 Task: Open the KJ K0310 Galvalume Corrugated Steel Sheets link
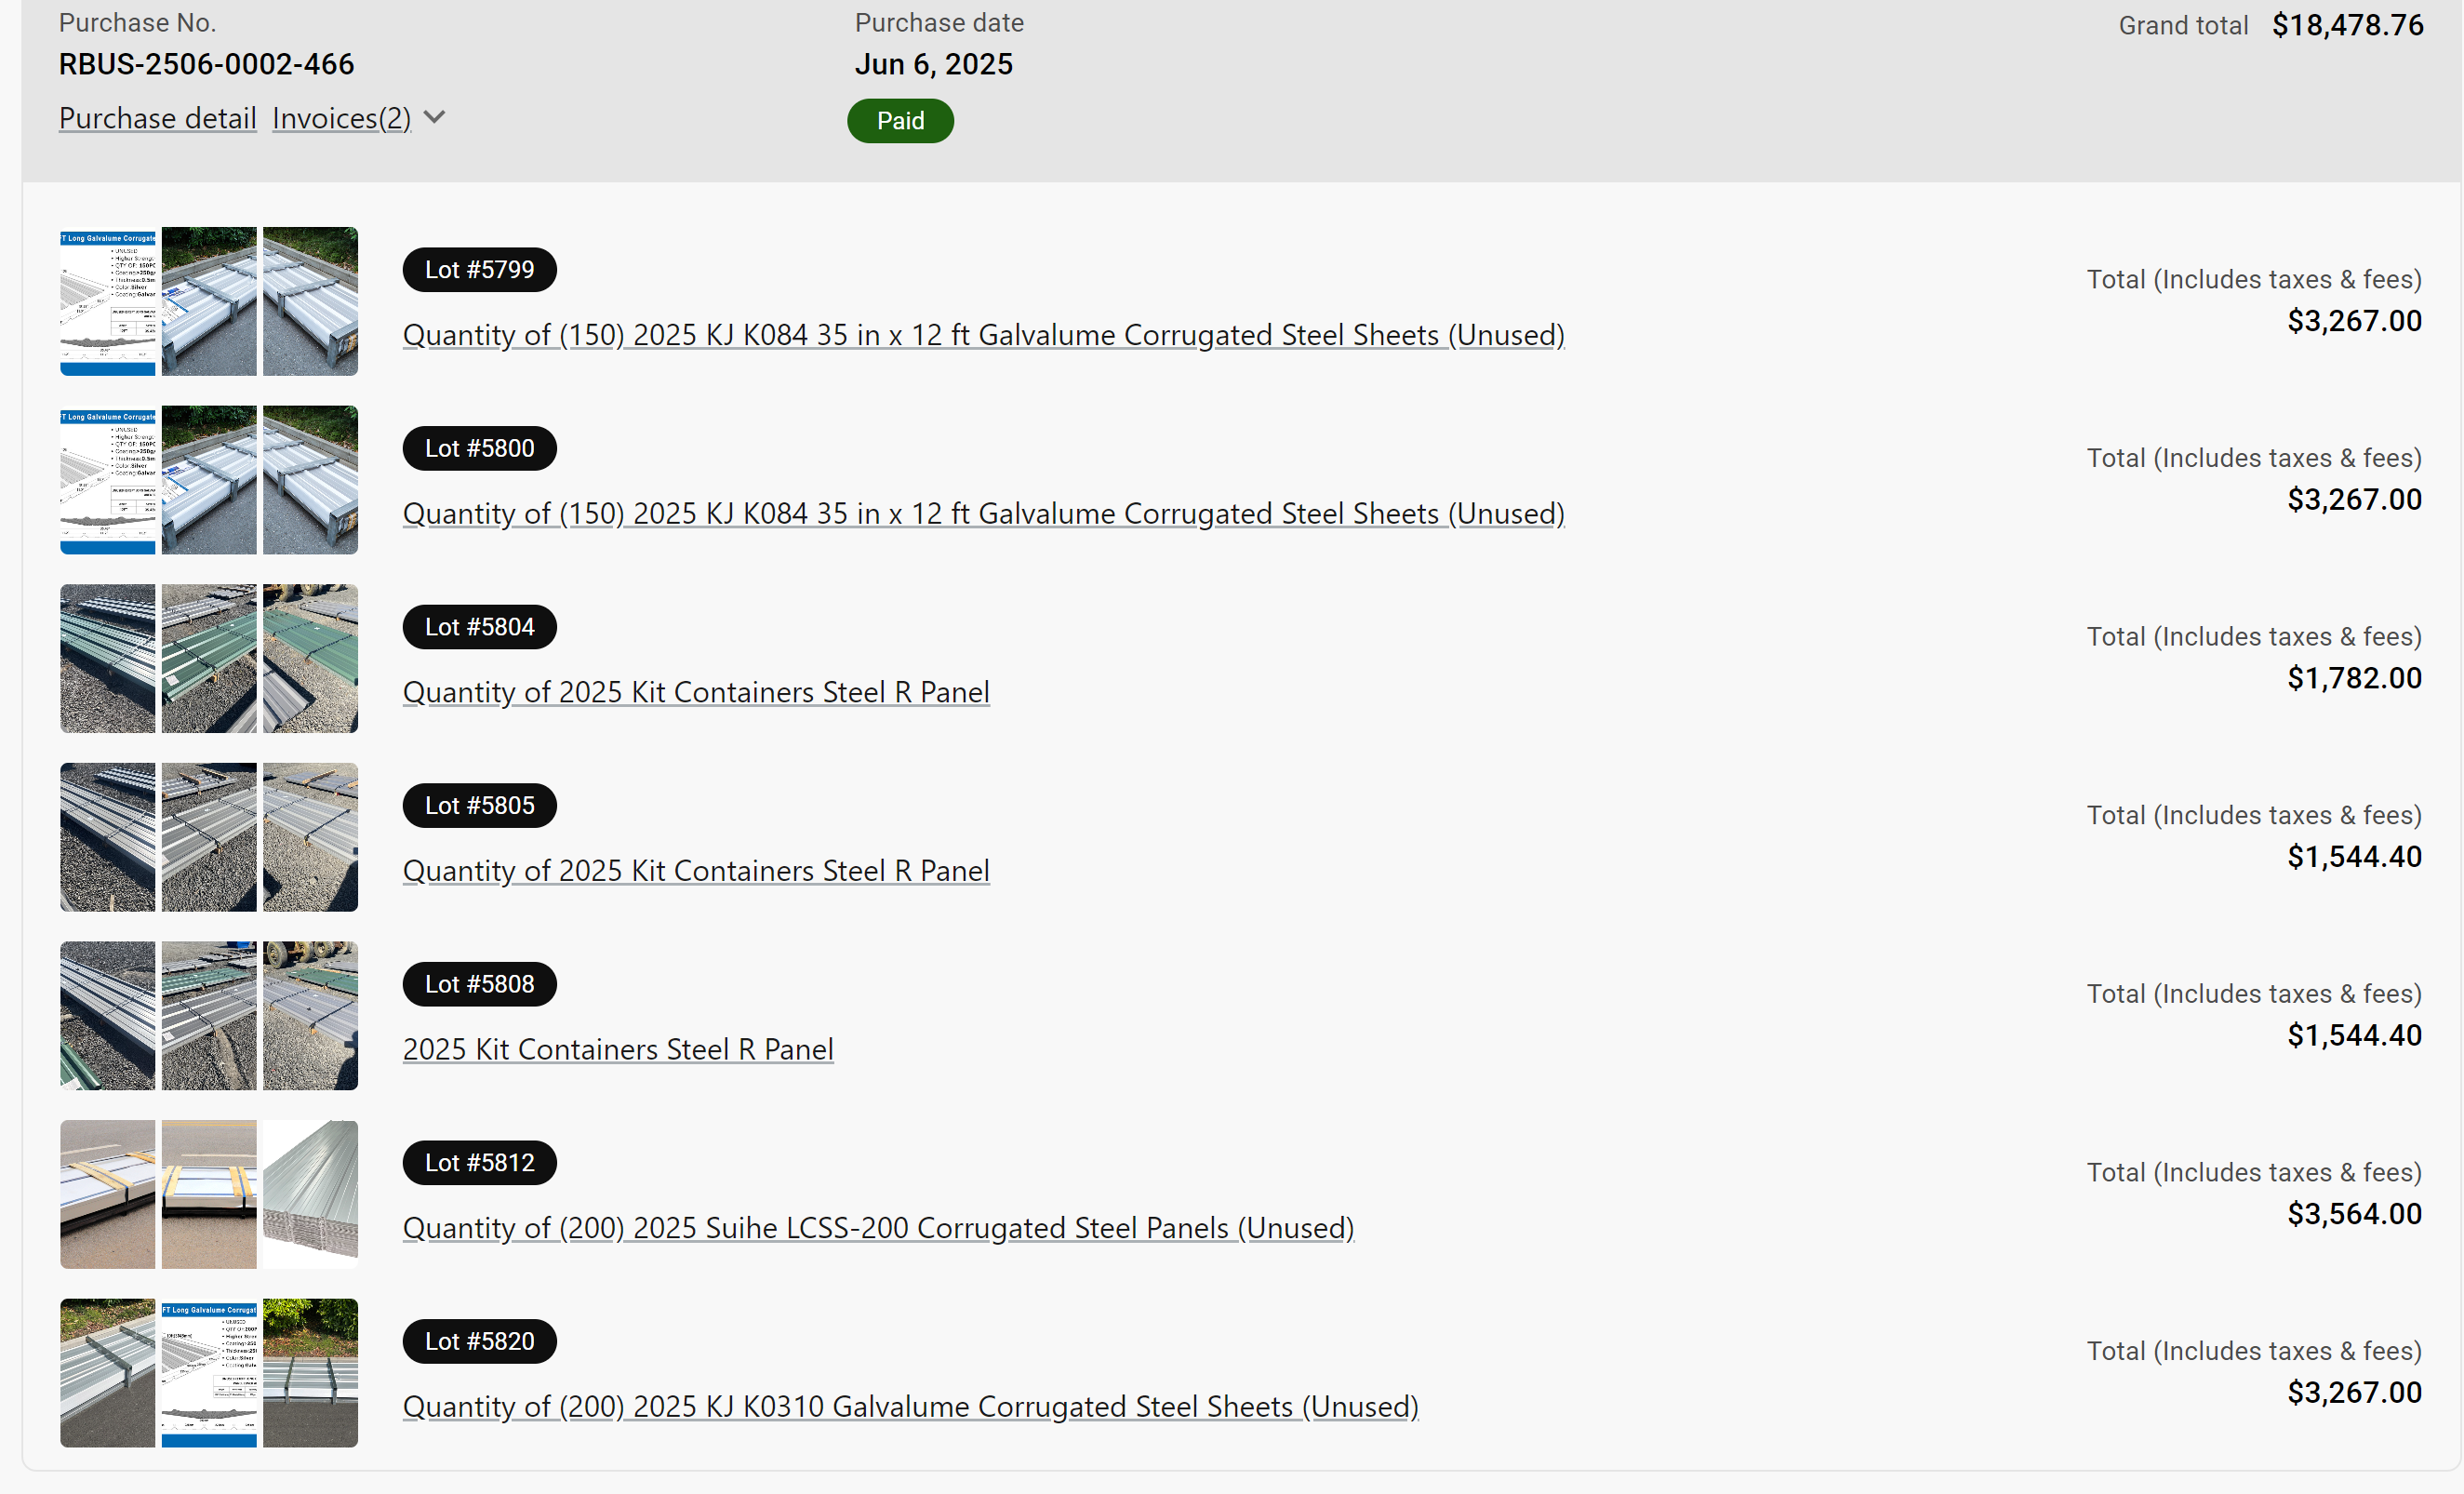pyautogui.click(x=910, y=1407)
